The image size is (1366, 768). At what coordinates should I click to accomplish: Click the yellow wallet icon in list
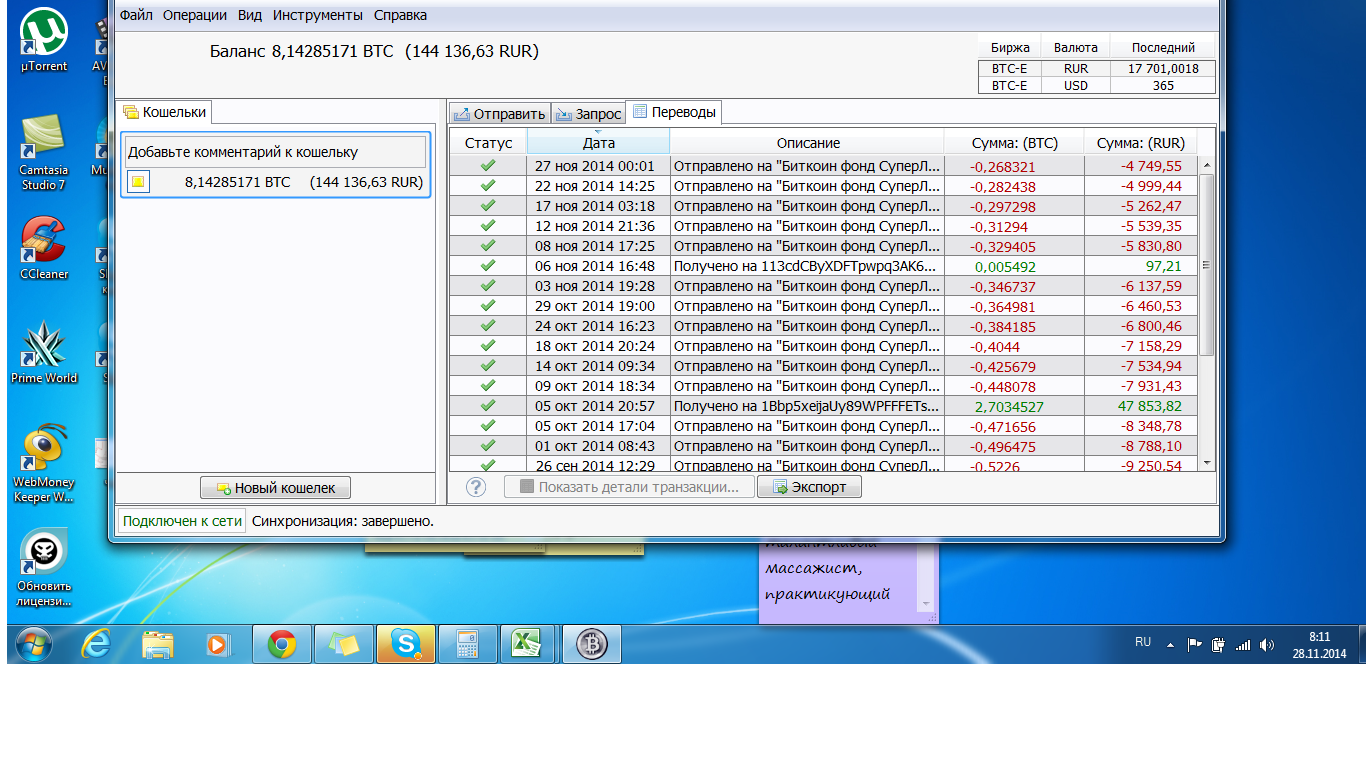coord(139,182)
